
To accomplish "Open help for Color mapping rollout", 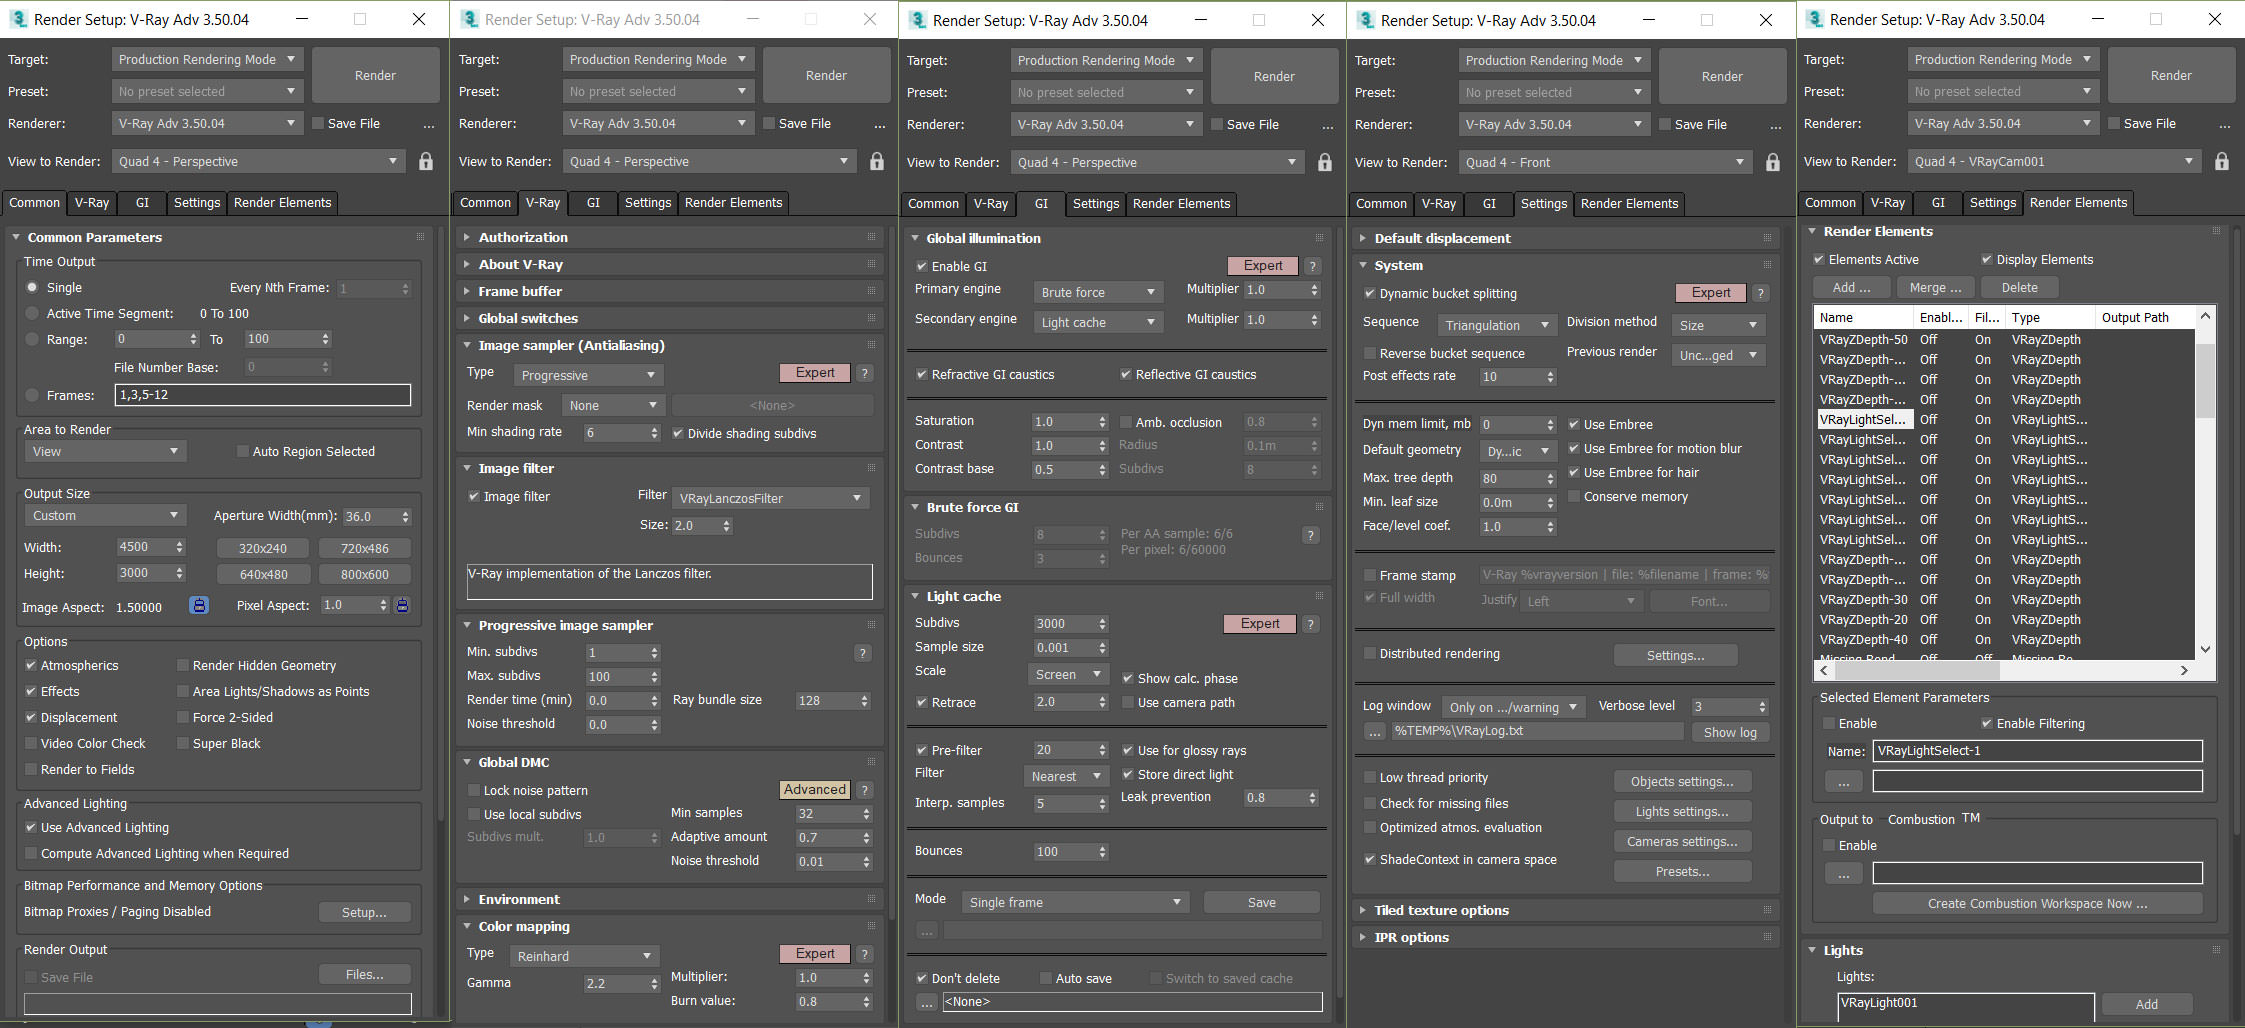I will coord(865,954).
